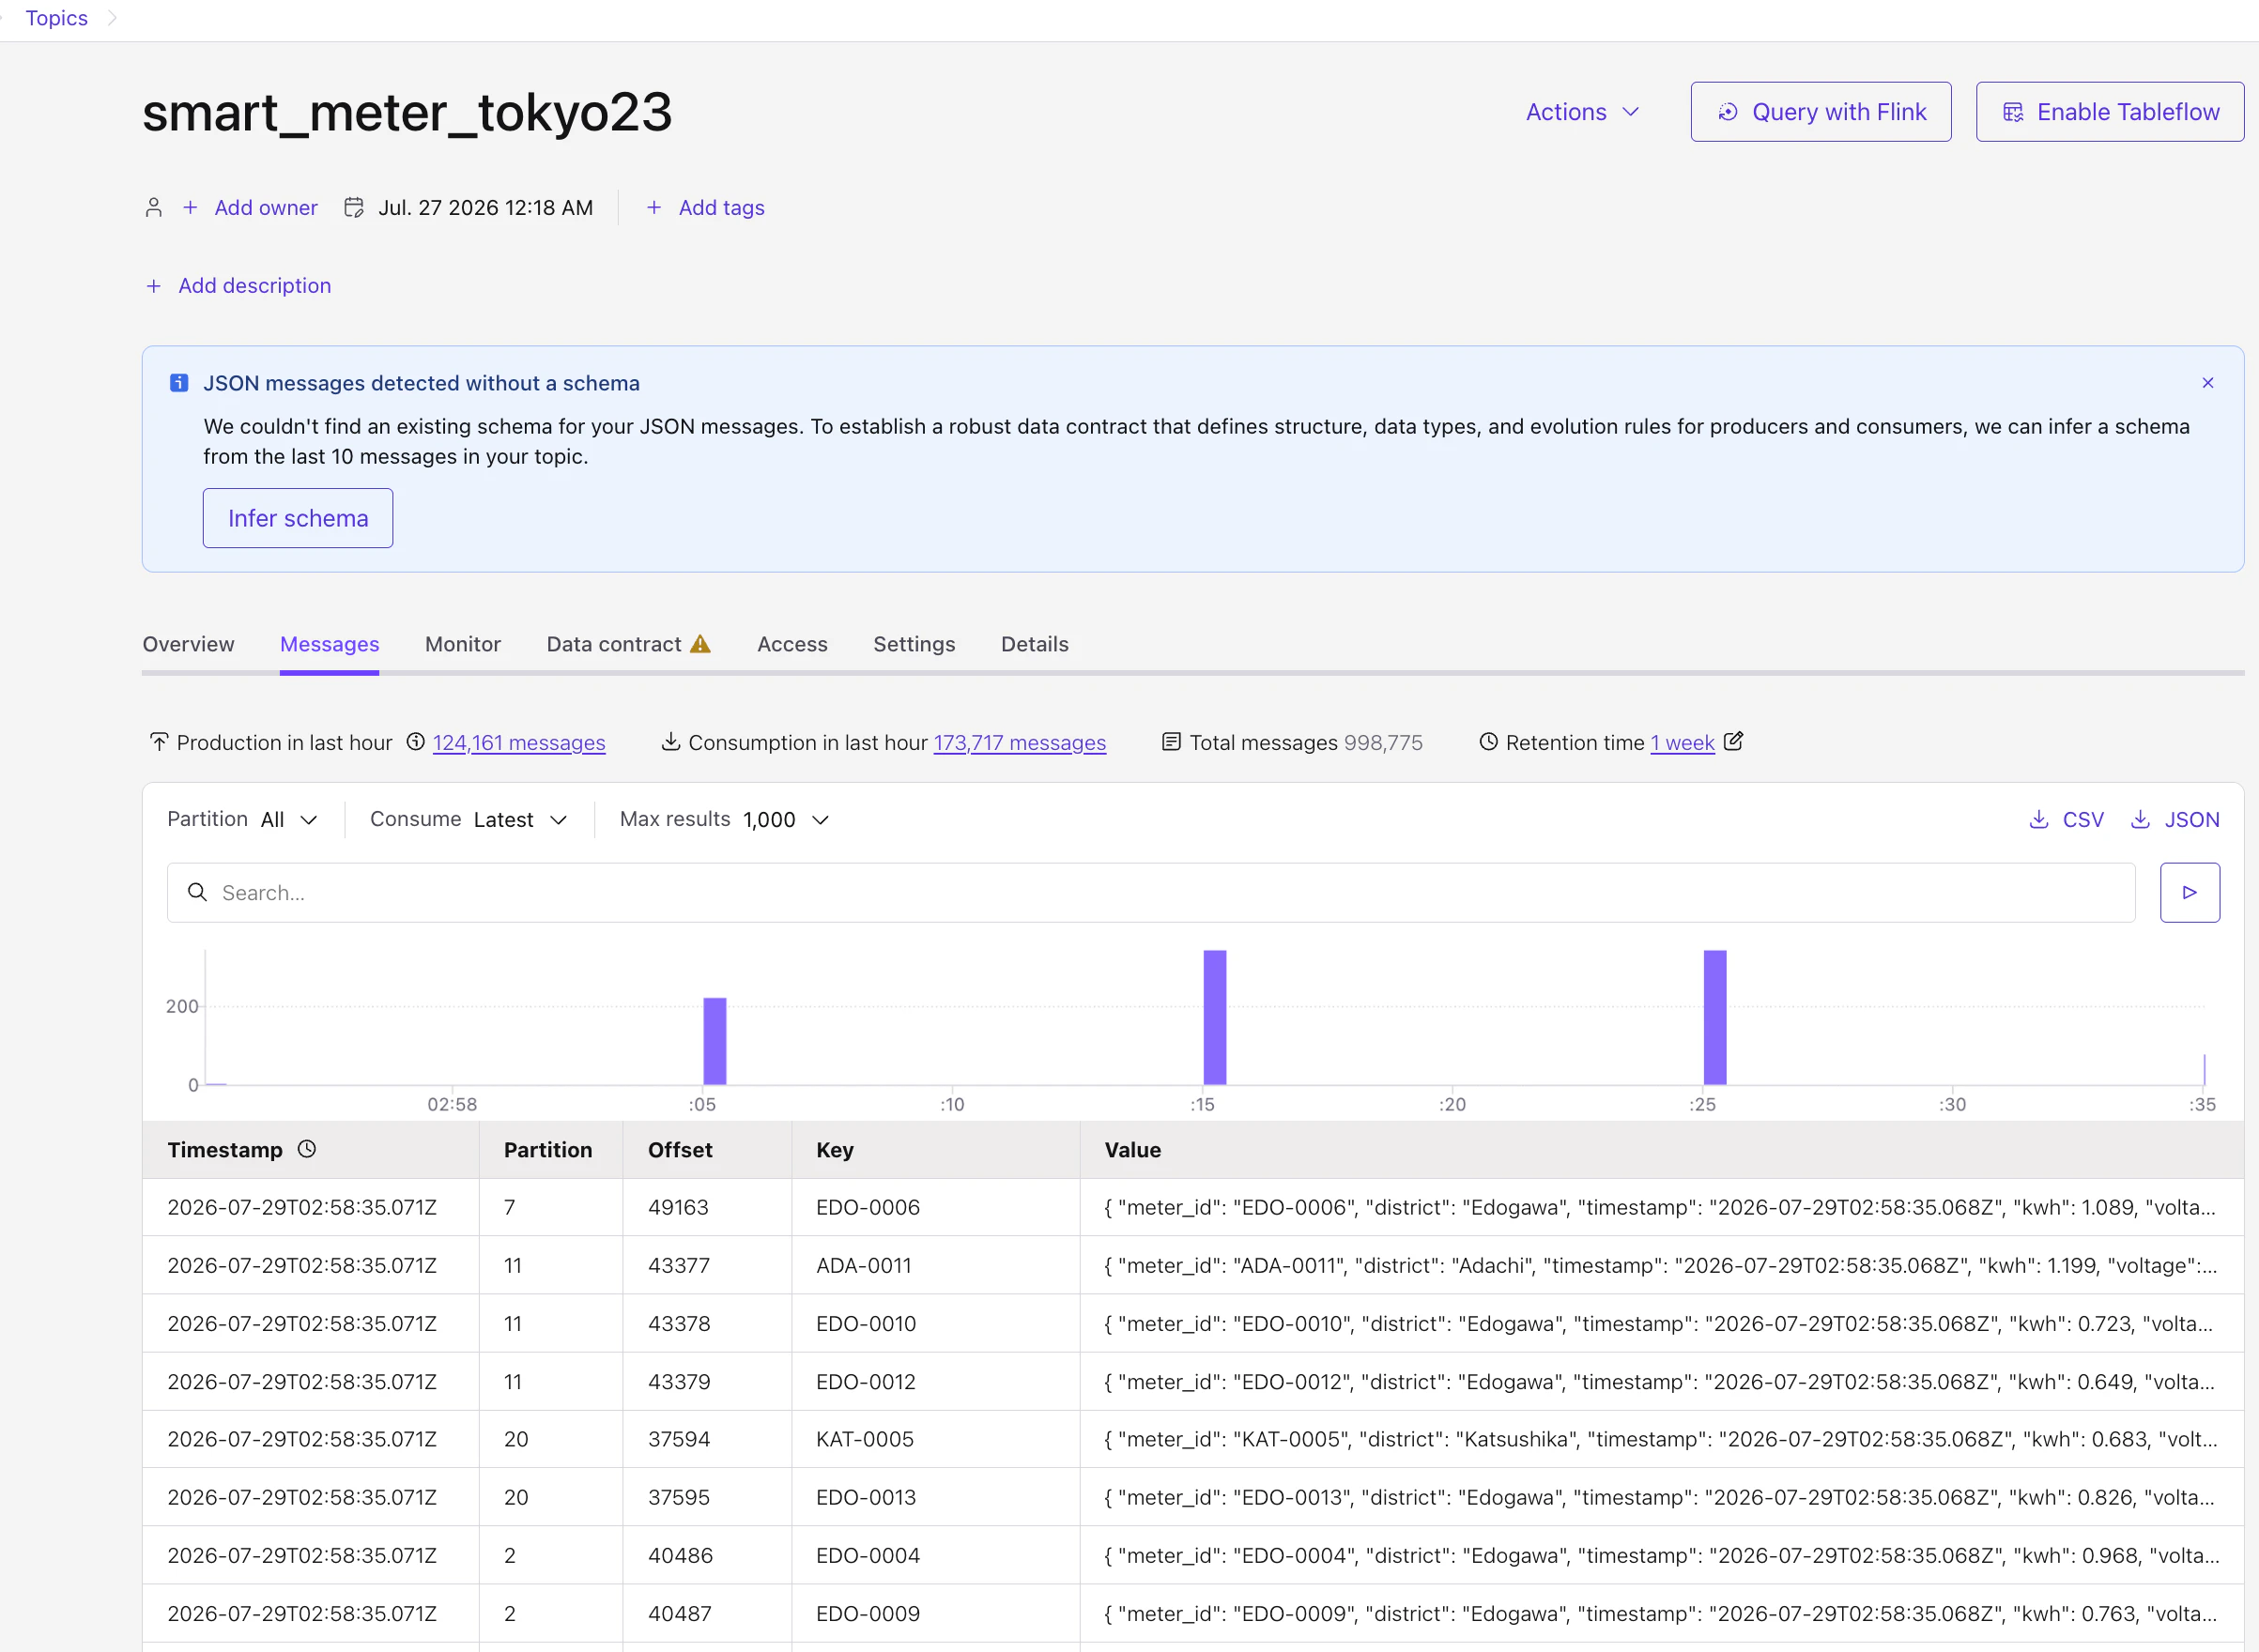
Task: Click the histogram bar at :15
Action: (1214, 1017)
